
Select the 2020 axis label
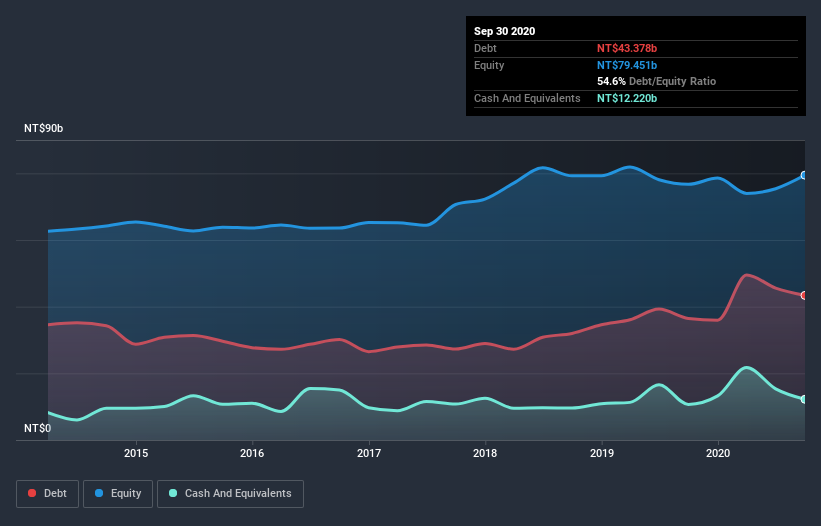718,453
